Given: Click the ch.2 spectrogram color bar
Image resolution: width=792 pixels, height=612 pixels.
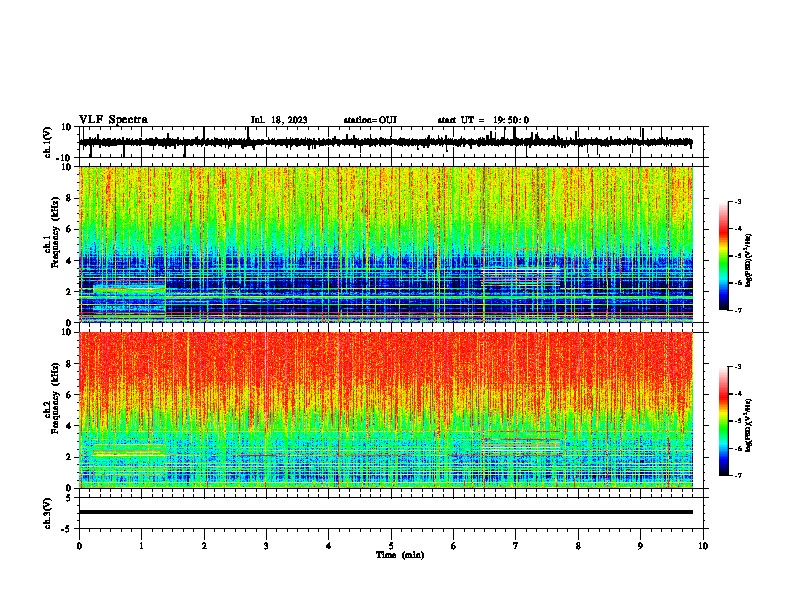Looking at the screenshot, I should tap(724, 421).
